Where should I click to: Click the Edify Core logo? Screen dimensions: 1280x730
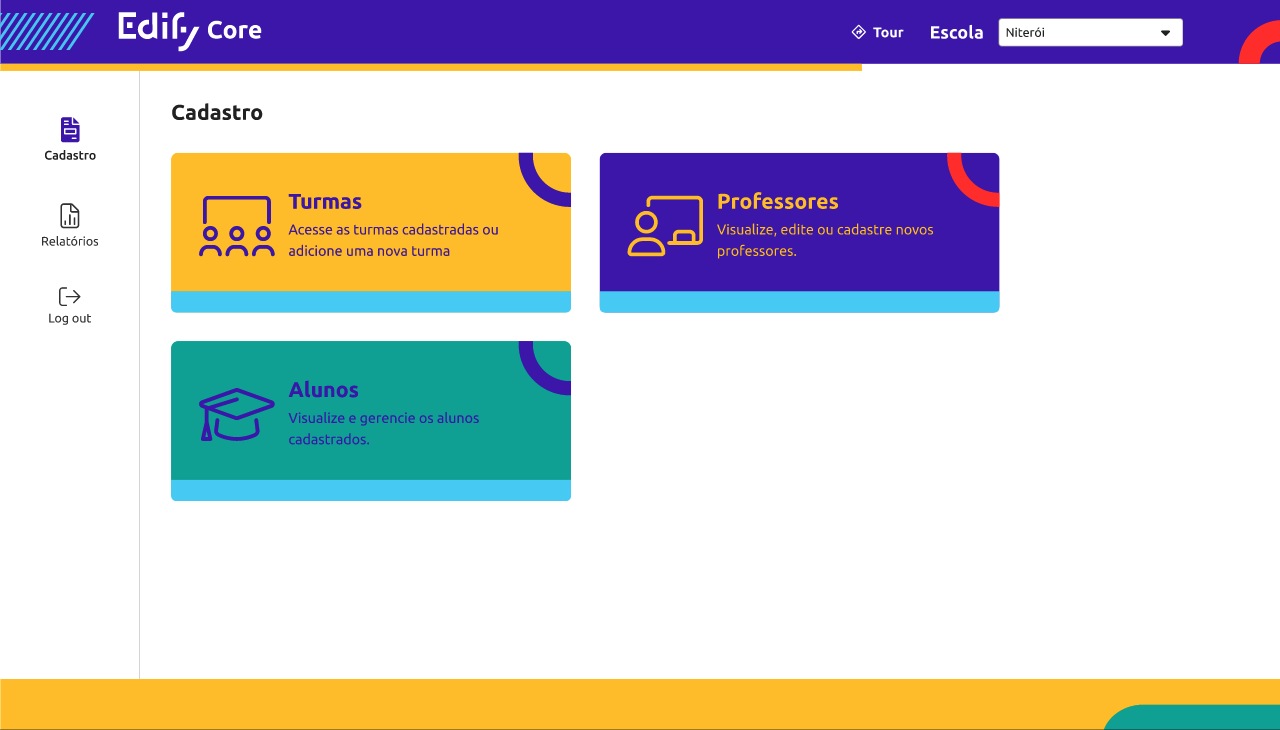point(190,31)
